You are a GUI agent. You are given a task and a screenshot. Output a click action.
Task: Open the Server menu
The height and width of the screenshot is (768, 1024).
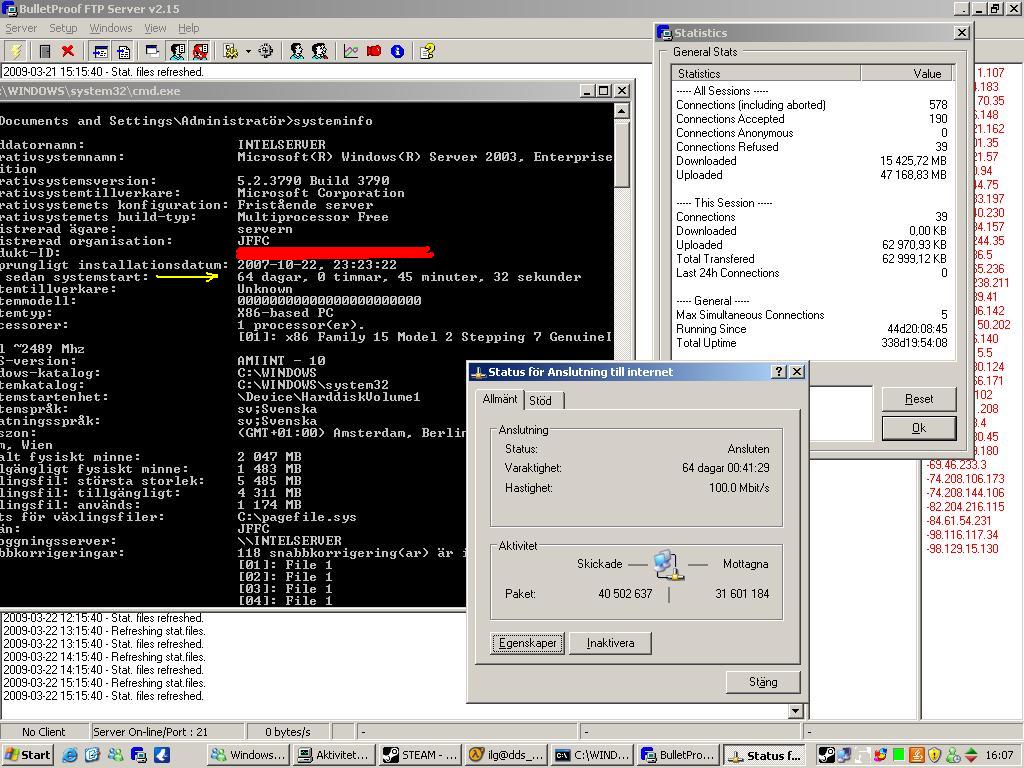21,28
